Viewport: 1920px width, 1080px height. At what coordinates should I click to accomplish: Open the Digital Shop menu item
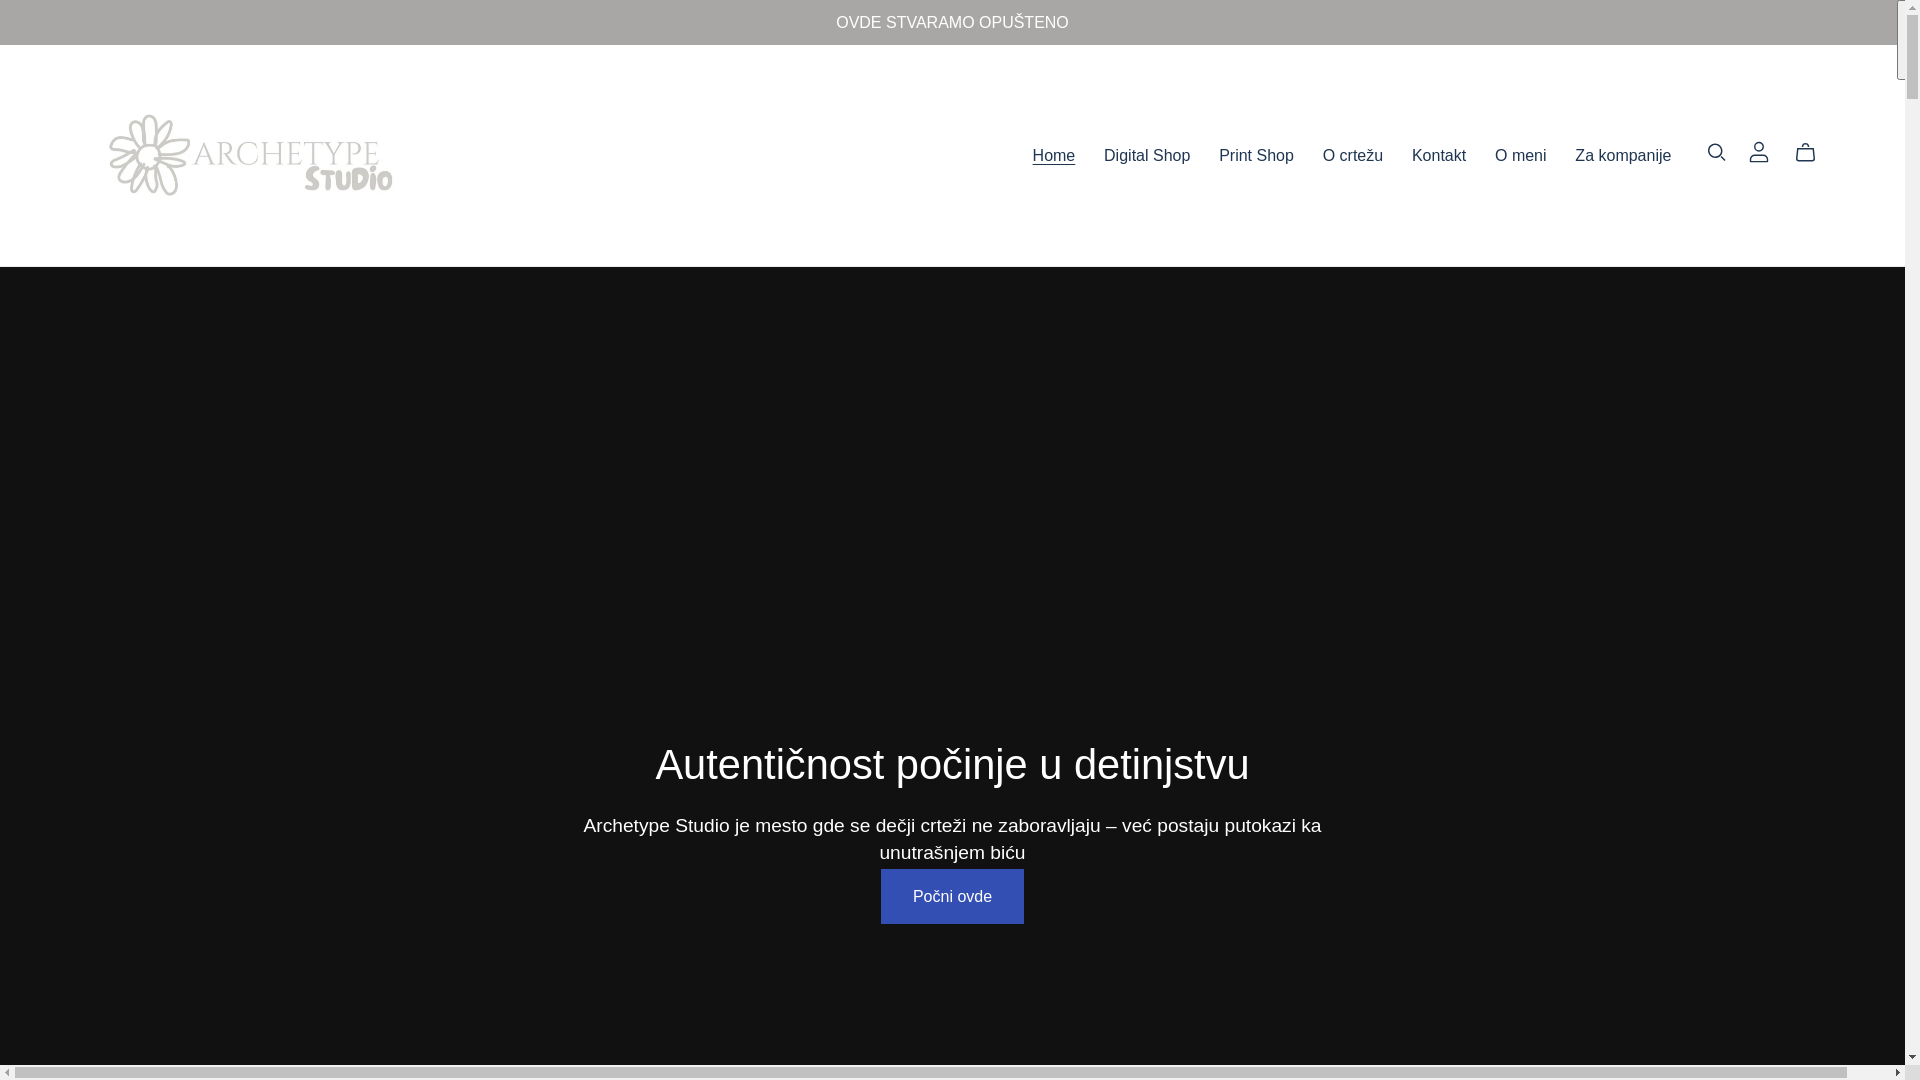click(x=1147, y=156)
